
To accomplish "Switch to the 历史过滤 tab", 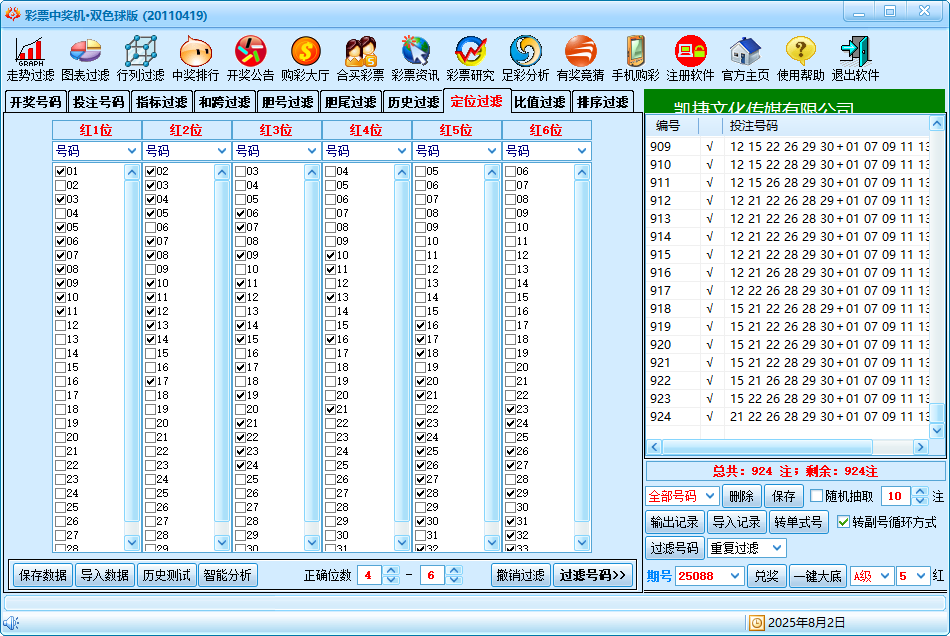I will (412, 102).
